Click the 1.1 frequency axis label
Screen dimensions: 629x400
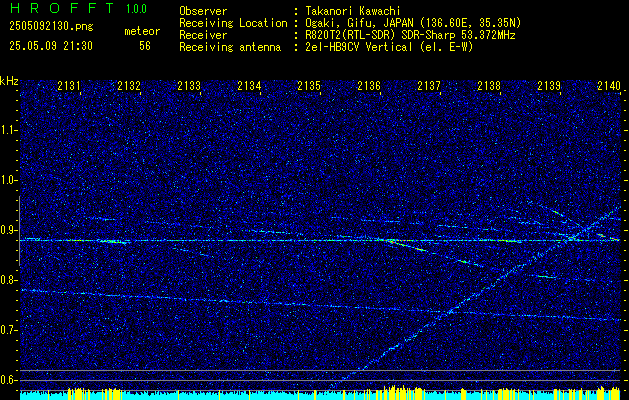point(9,131)
